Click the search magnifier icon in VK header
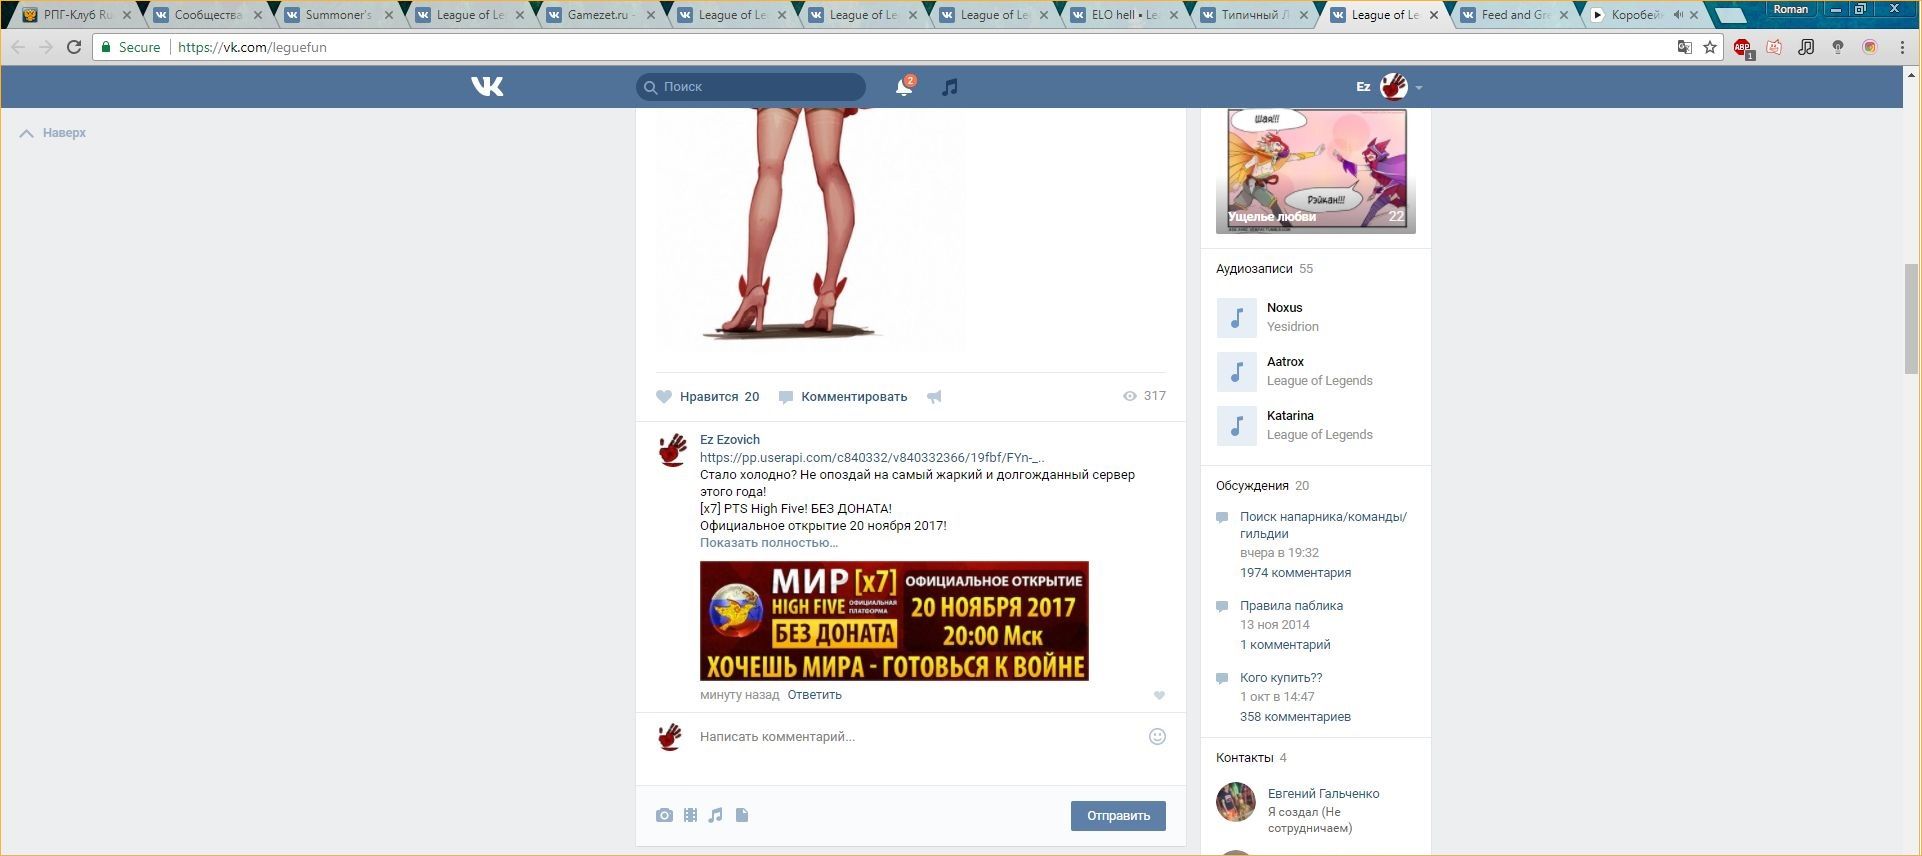Image resolution: width=1922 pixels, height=856 pixels. pyautogui.click(x=650, y=87)
